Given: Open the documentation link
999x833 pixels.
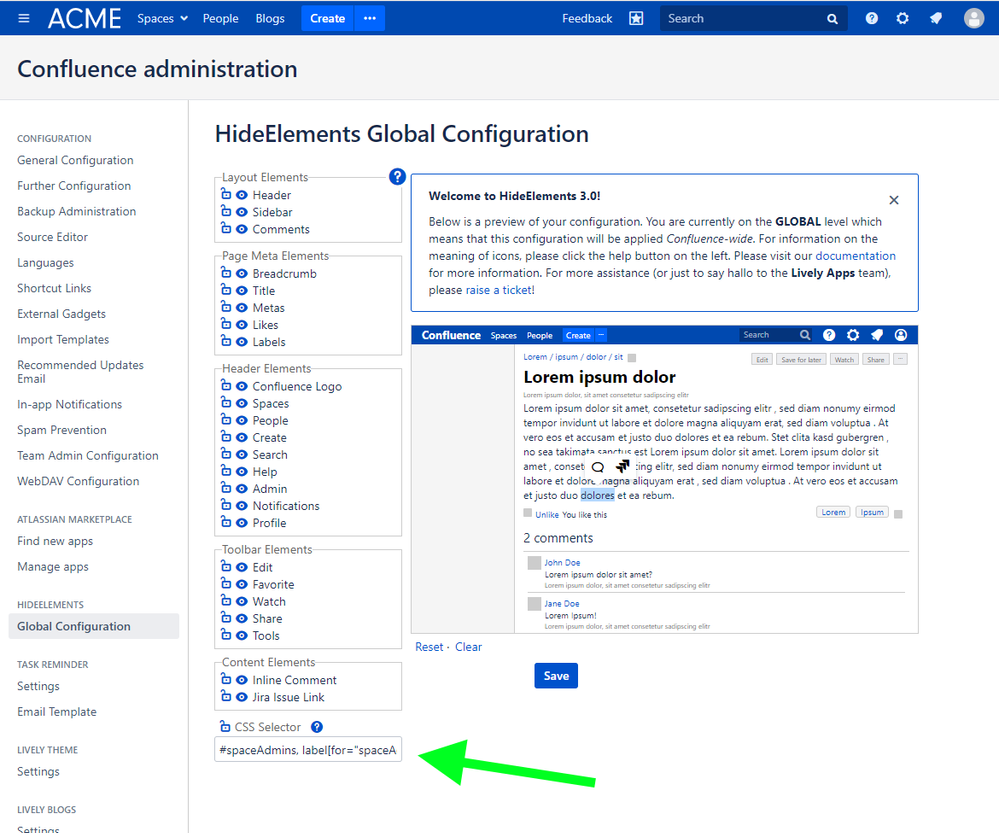Looking at the screenshot, I should click(855, 256).
